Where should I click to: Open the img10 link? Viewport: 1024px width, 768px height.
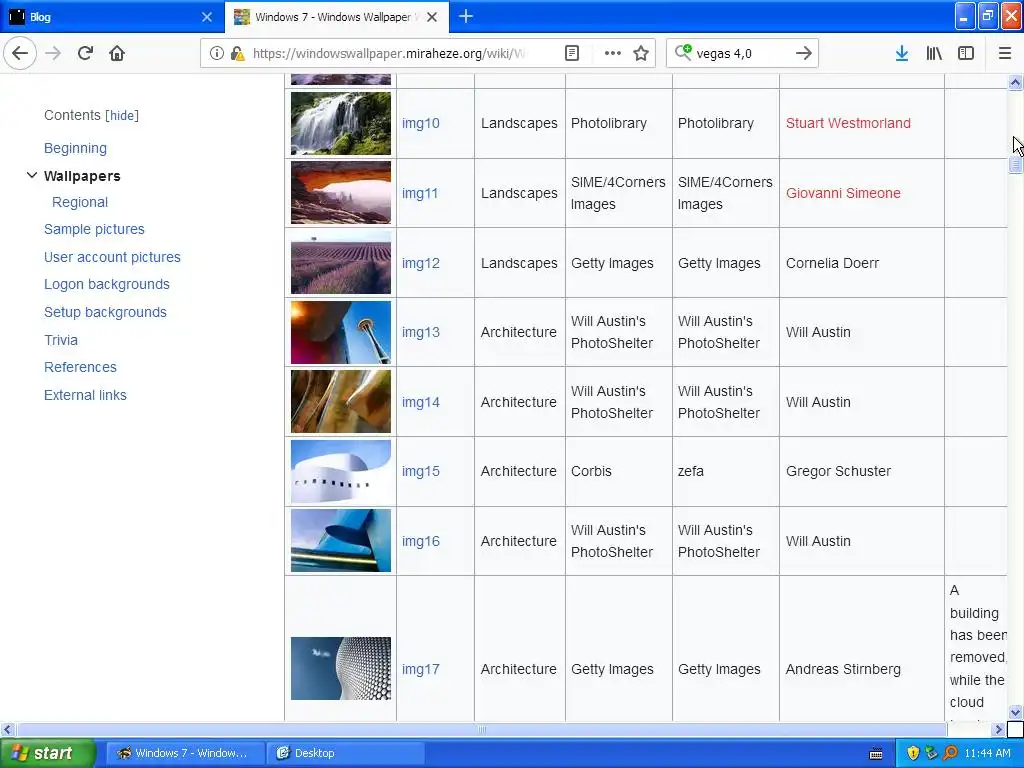pyautogui.click(x=421, y=123)
